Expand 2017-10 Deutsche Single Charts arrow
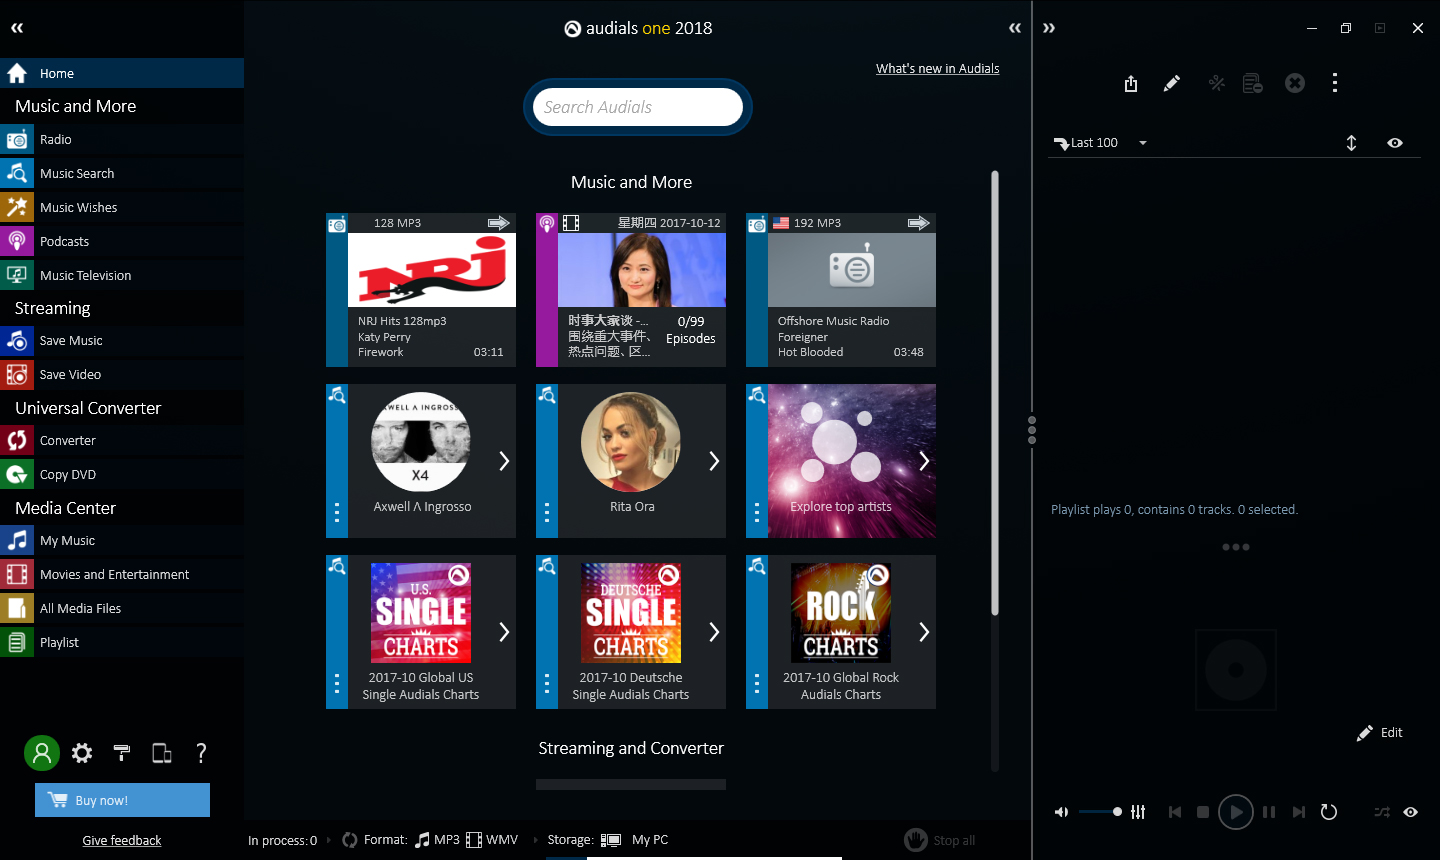Viewport: 1440px width, 860px height. [714, 632]
